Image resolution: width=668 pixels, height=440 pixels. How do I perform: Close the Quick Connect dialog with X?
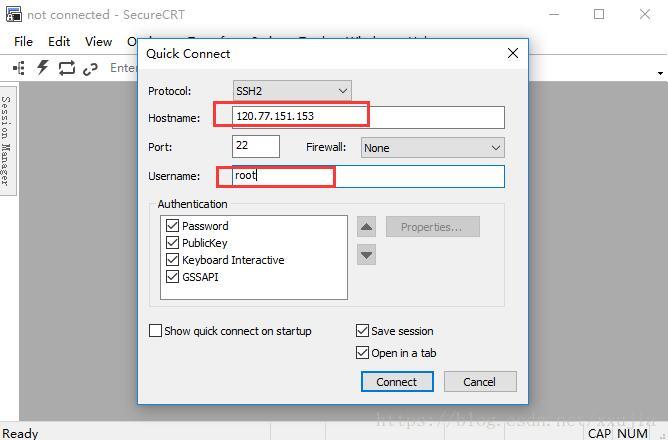tap(513, 53)
